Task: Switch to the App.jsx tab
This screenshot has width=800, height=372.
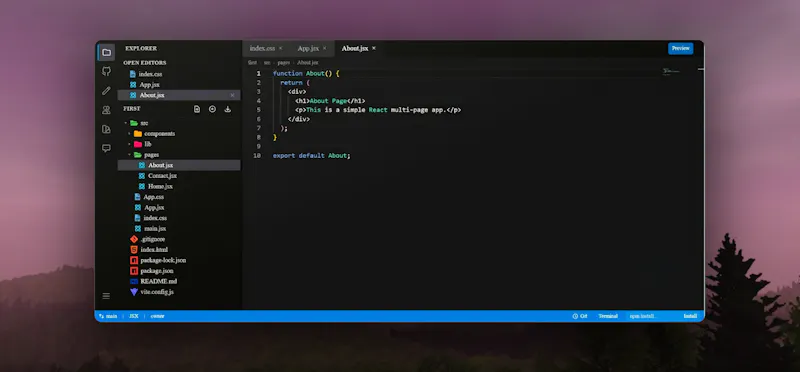Action: pos(308,48)
